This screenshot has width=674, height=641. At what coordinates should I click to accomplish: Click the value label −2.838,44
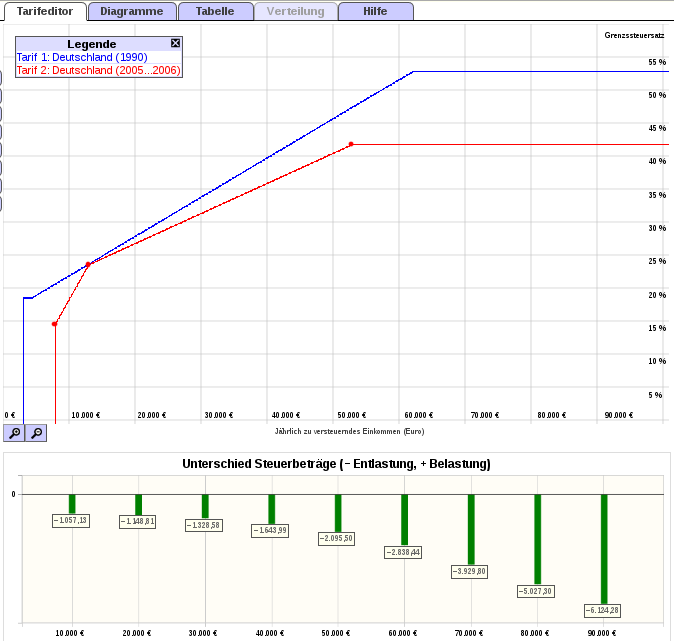pos(403,552)
